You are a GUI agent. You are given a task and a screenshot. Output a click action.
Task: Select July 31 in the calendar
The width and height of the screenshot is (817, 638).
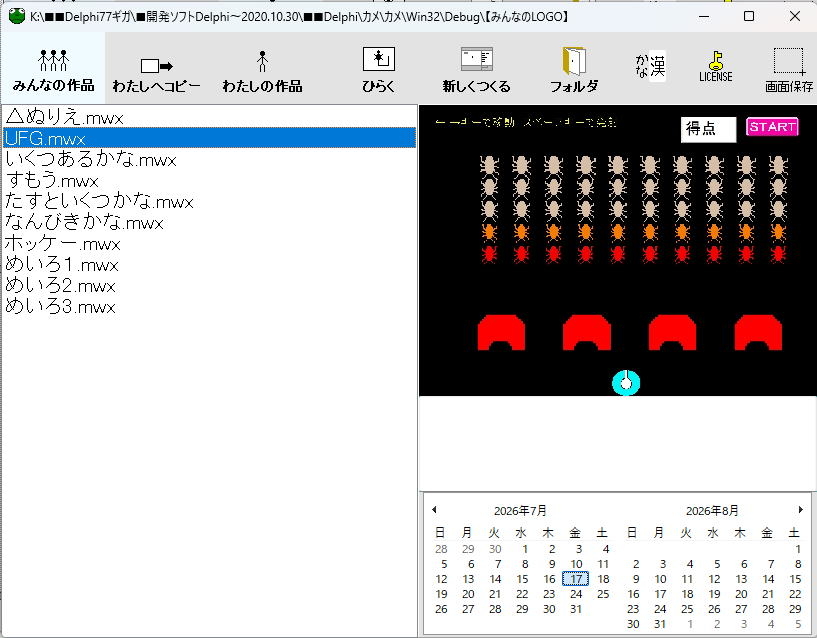click(x=576, y=609)
